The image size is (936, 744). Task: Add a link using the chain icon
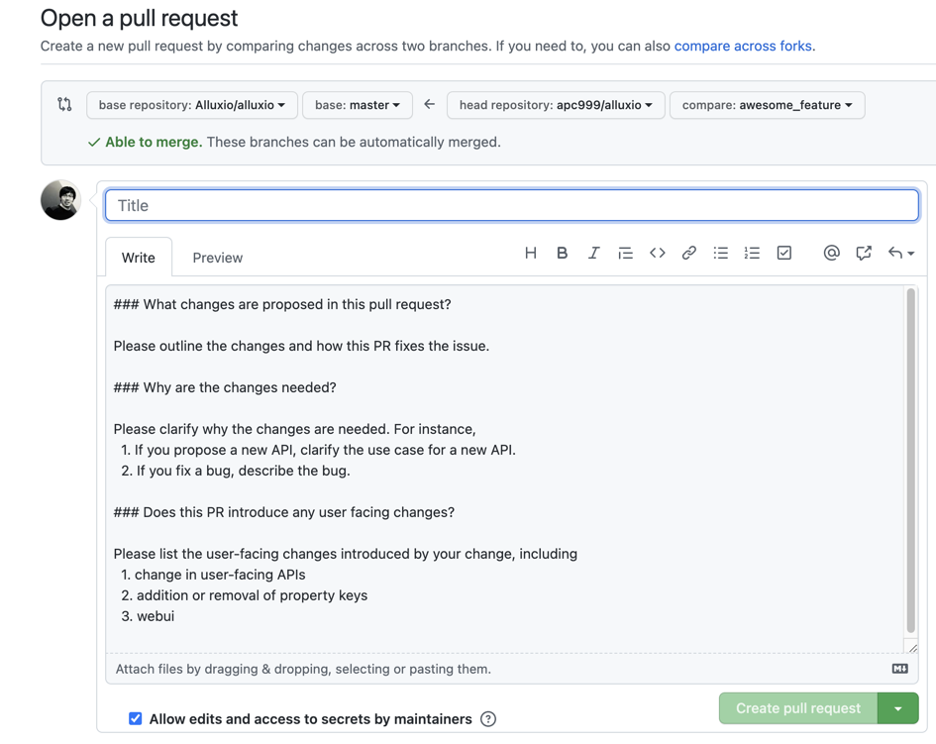[689, 253]
